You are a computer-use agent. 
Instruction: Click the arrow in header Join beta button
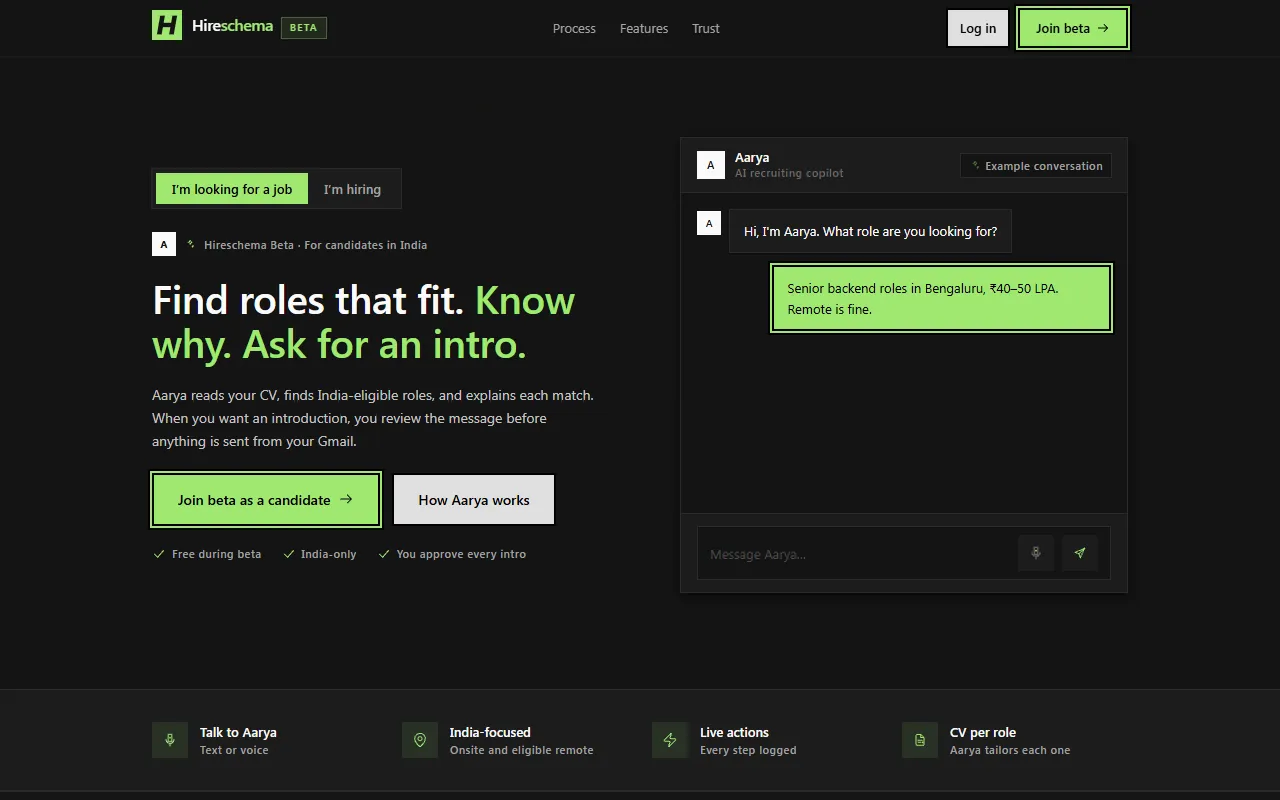click(x=1103, y=28)
